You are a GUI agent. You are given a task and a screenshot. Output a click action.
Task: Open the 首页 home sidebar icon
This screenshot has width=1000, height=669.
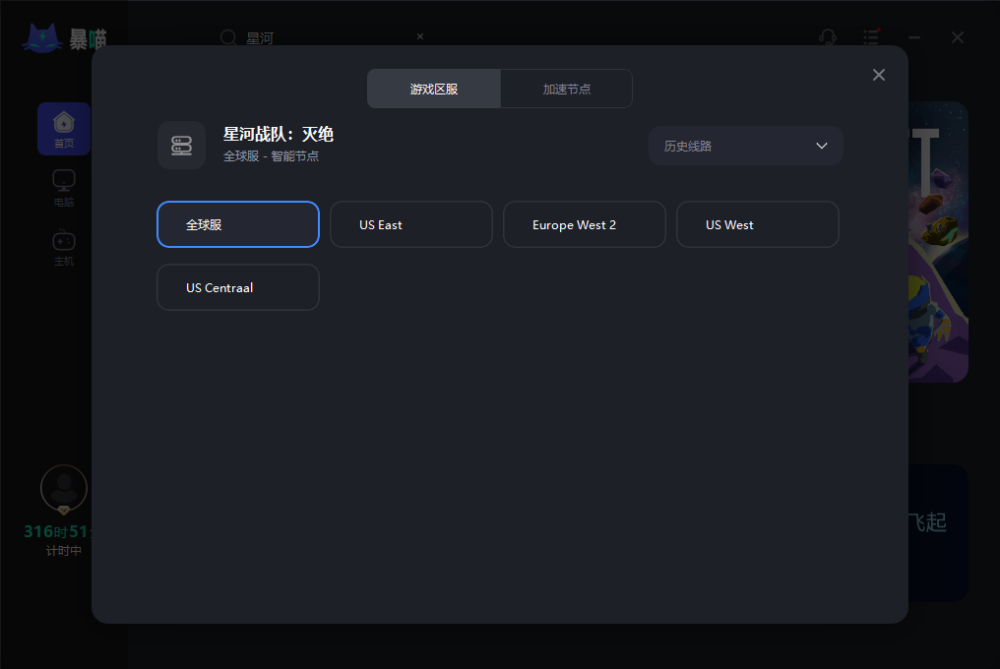pyautogui.click(x=64, y=129)
